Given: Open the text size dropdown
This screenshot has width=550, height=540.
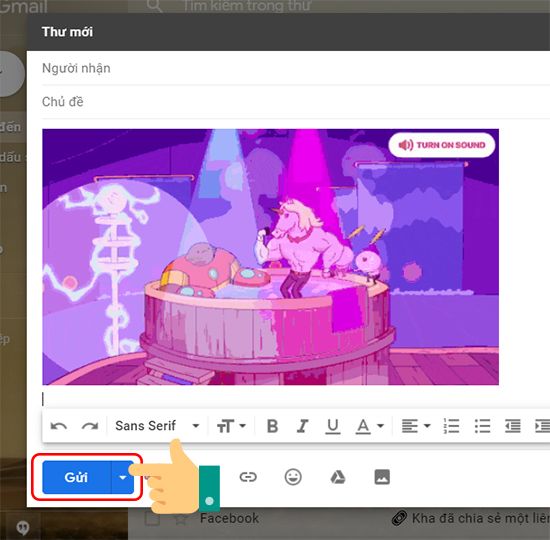Looking at the screenshot, I should coord(231,426).
